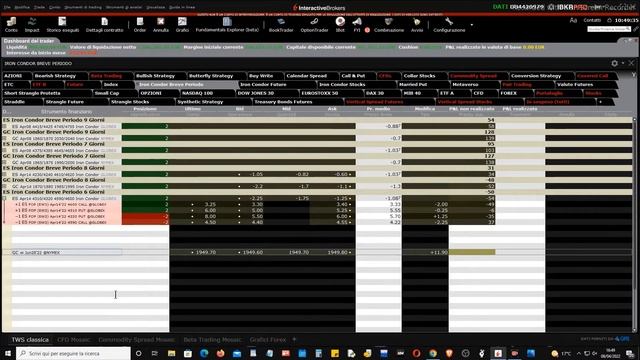Launch the IBot assistant
640x360 pixels.
[340, 24]
